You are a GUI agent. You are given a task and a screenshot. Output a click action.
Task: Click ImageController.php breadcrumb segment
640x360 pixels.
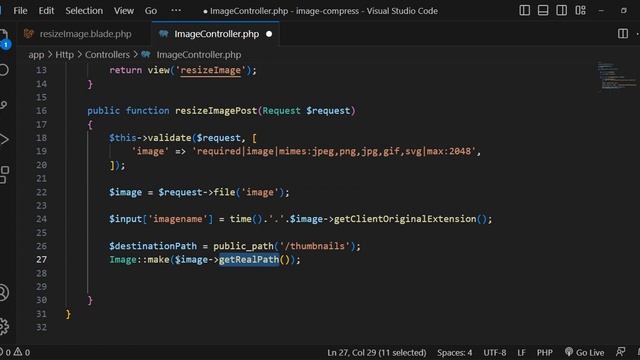click(x=199, y=55)
